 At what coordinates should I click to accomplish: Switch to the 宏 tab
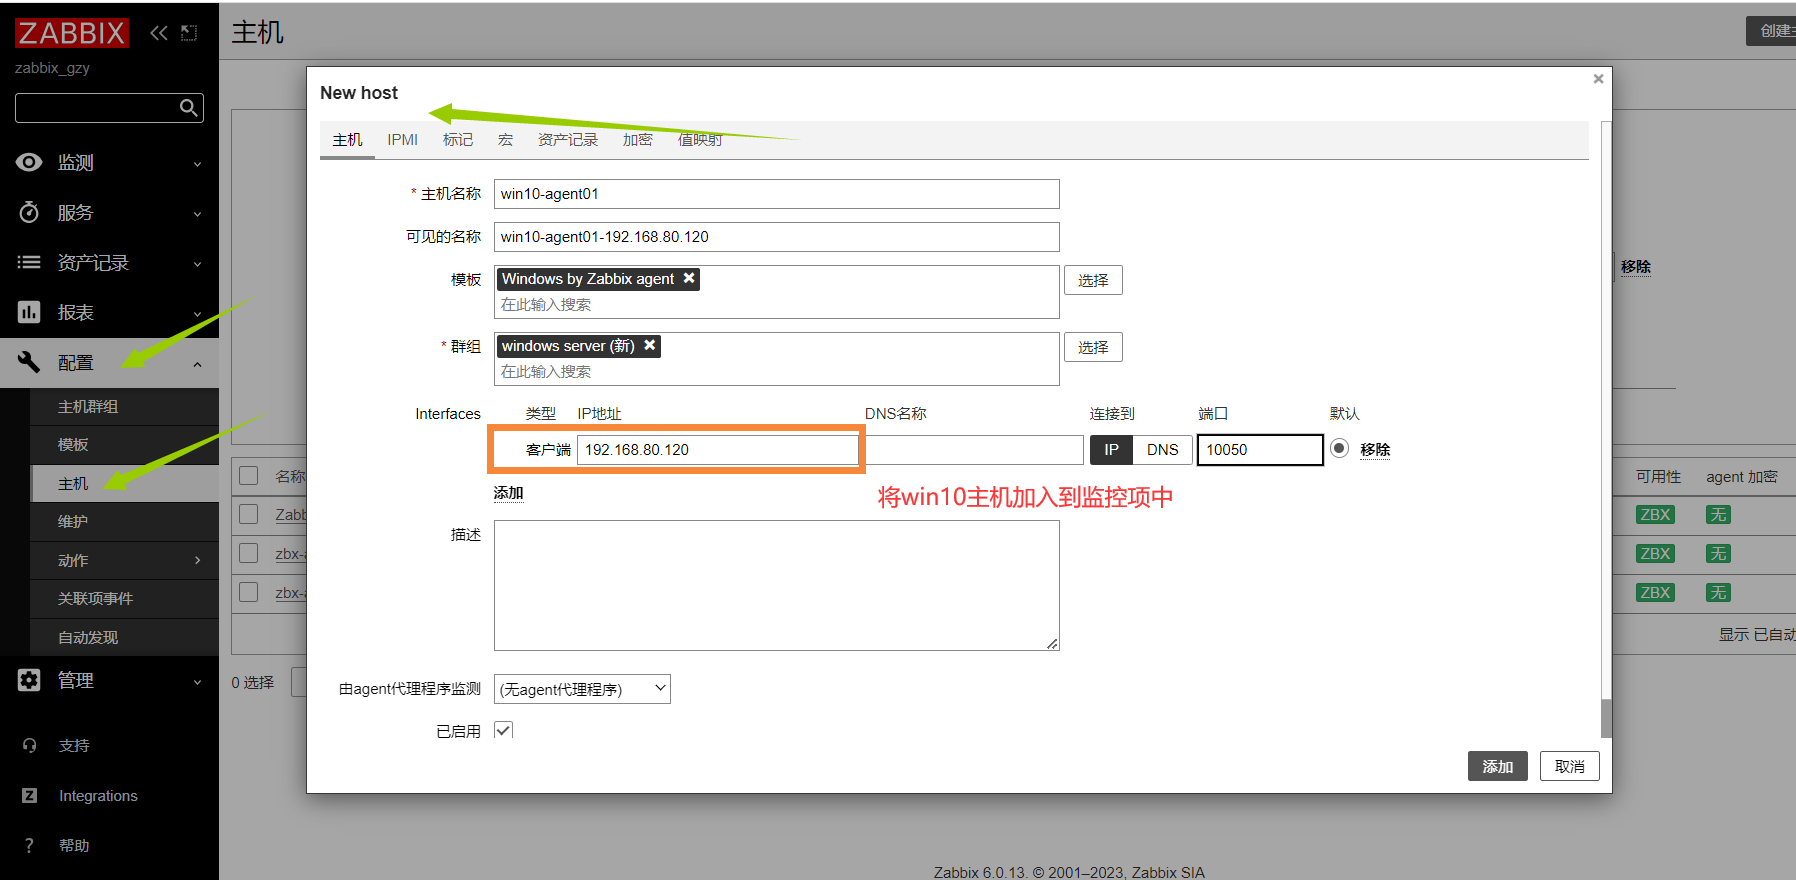(x=505, y=140)
